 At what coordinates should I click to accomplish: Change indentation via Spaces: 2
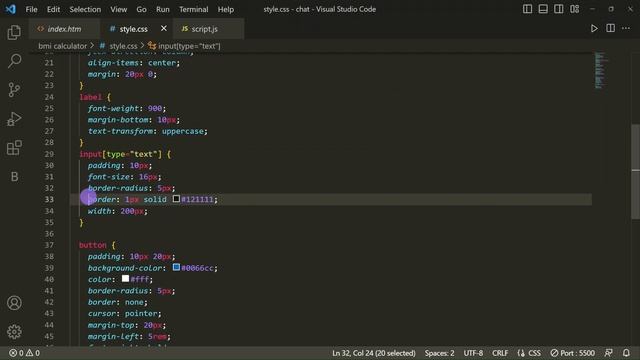(439, 353)
